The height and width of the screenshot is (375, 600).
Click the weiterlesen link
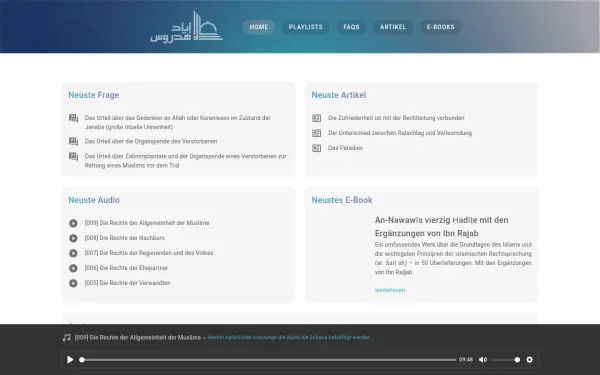click(390, 290)
